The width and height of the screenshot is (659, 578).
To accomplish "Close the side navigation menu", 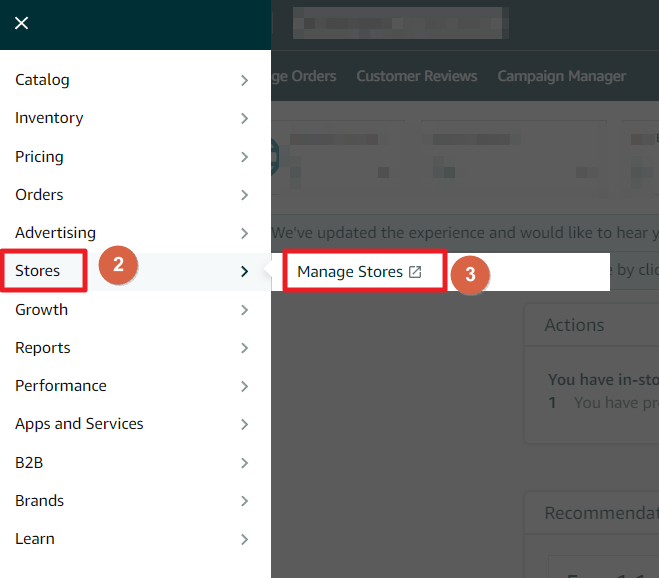I will 21,23.
